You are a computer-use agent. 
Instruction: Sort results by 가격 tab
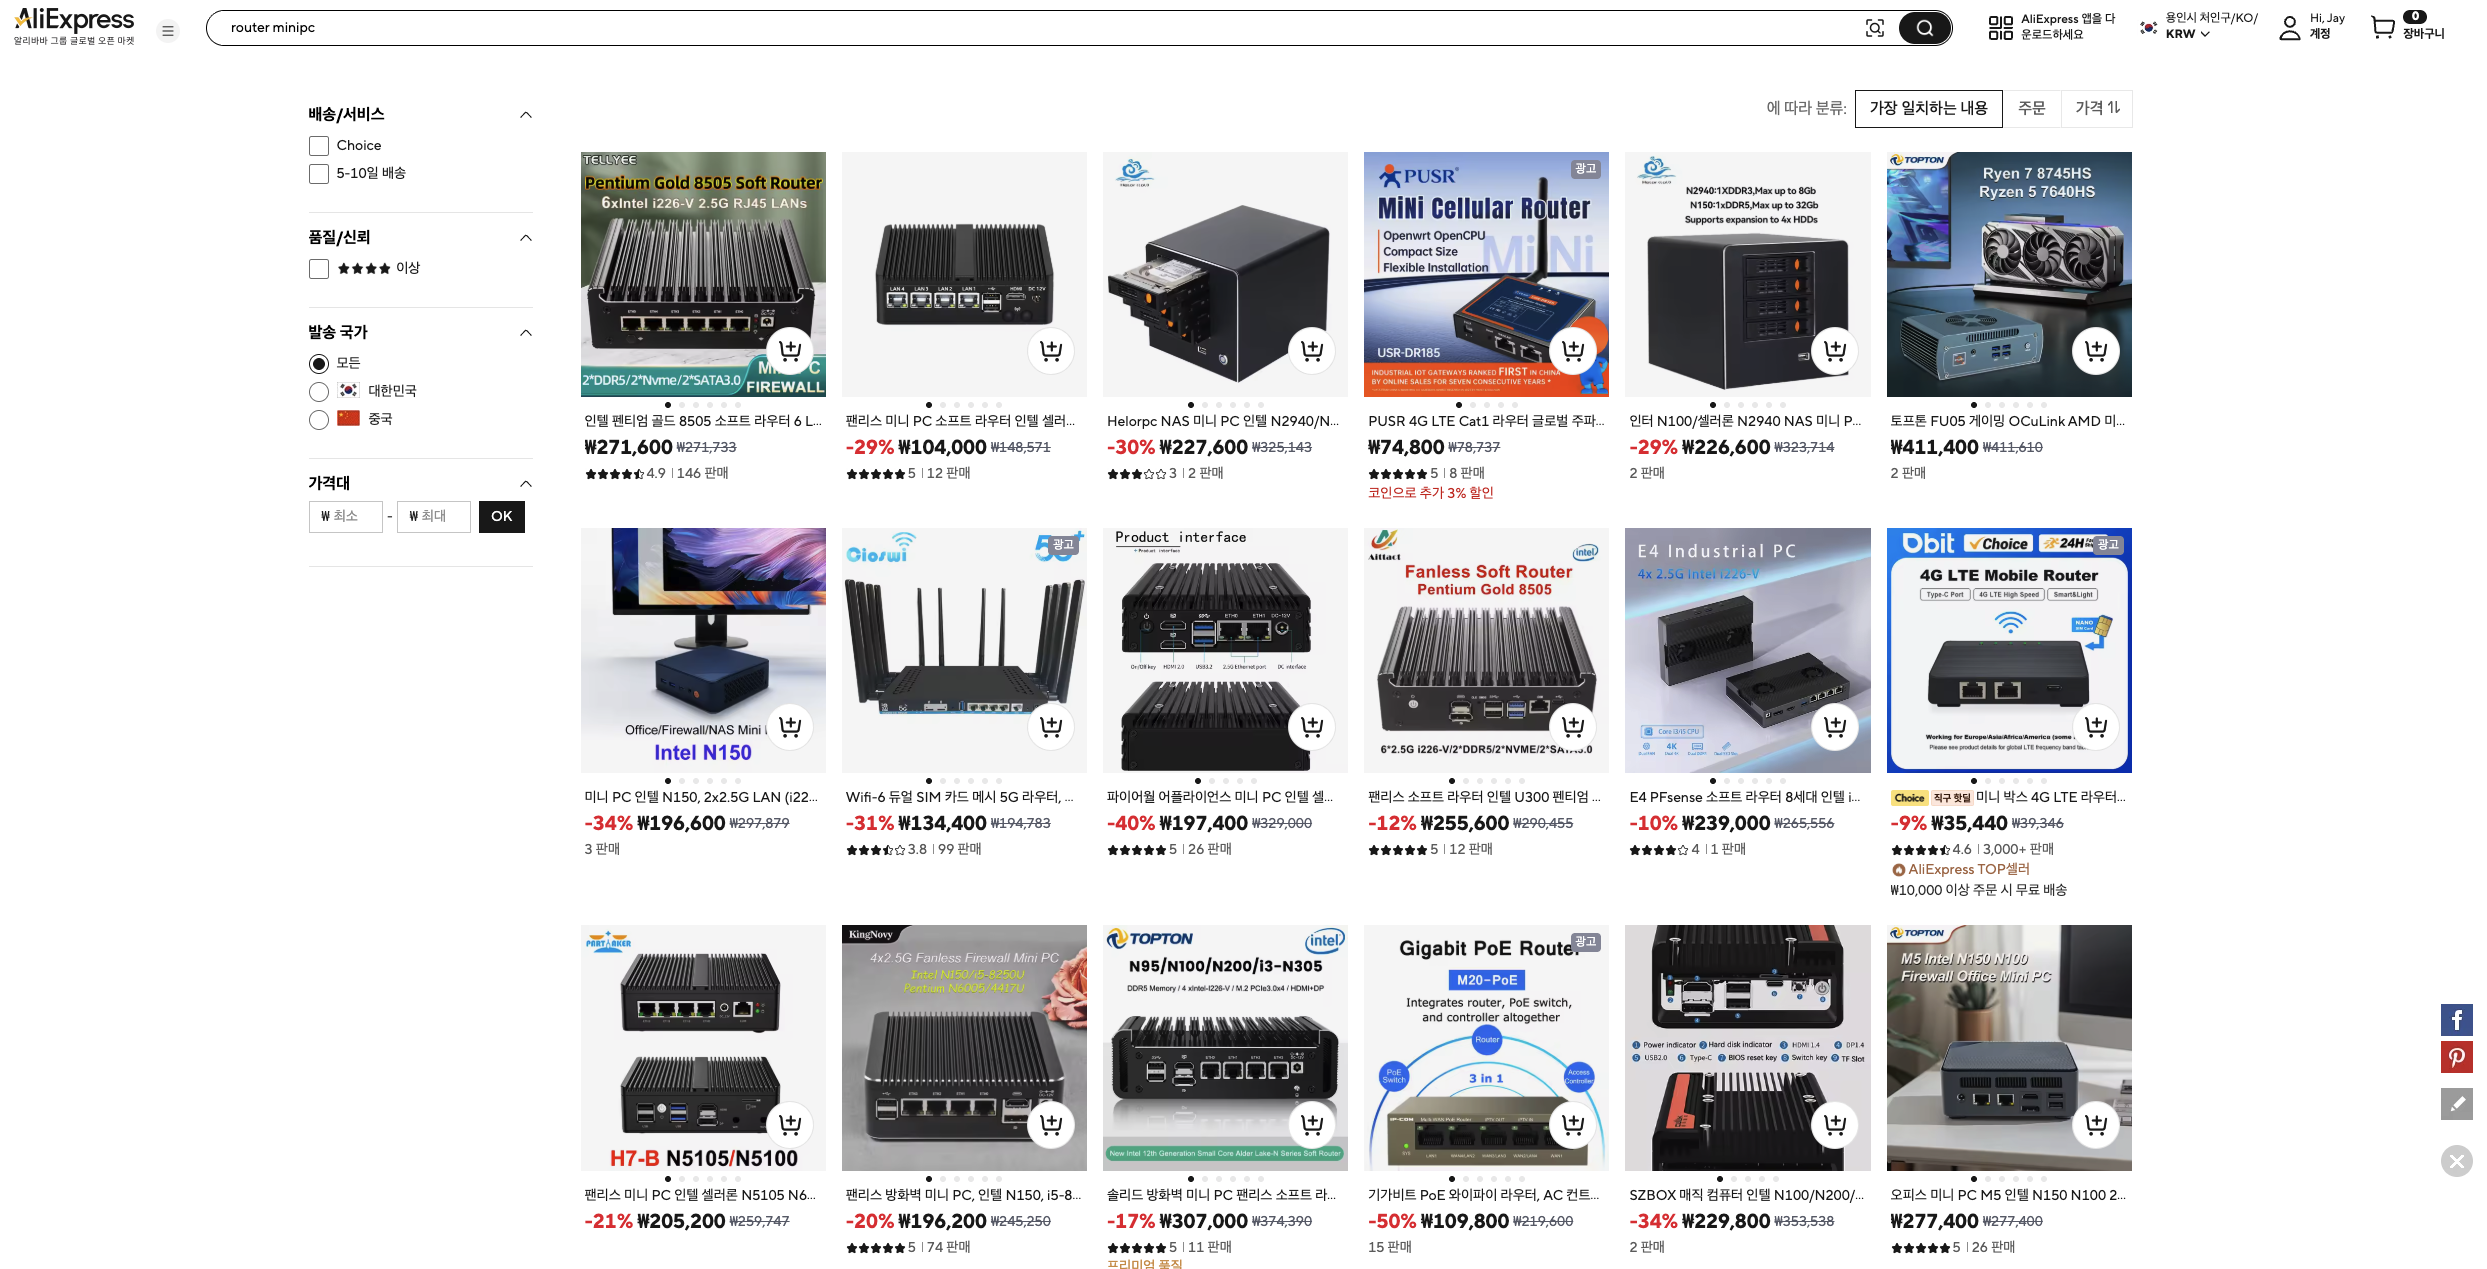[x=2097, y=108]
